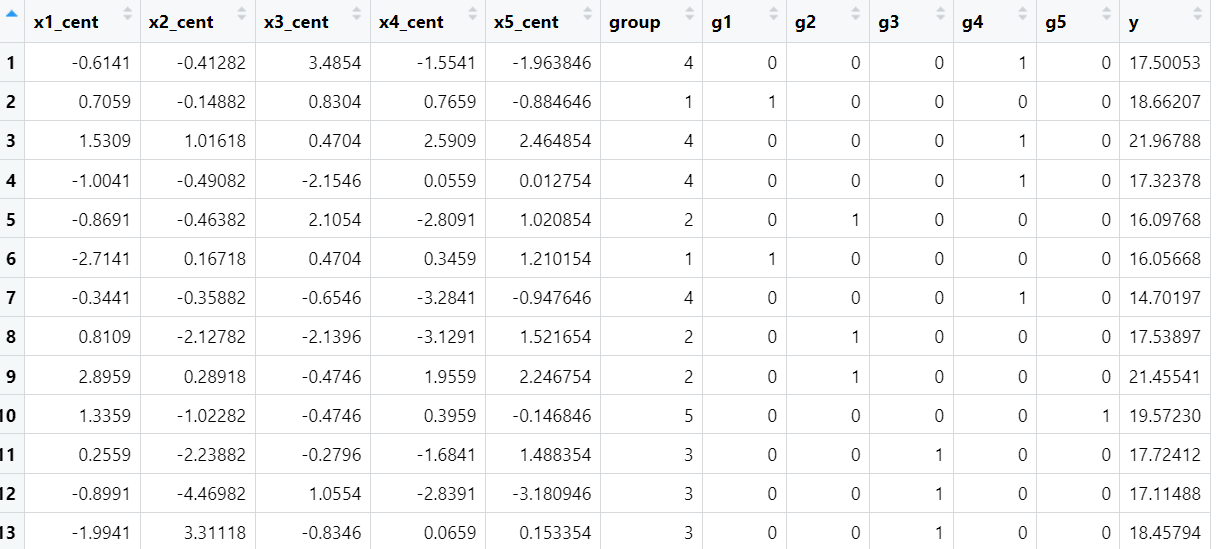The image size is (1216, 549).
Task: Click the x3_cent value 3.4854
Action: [x=336, y=63]
